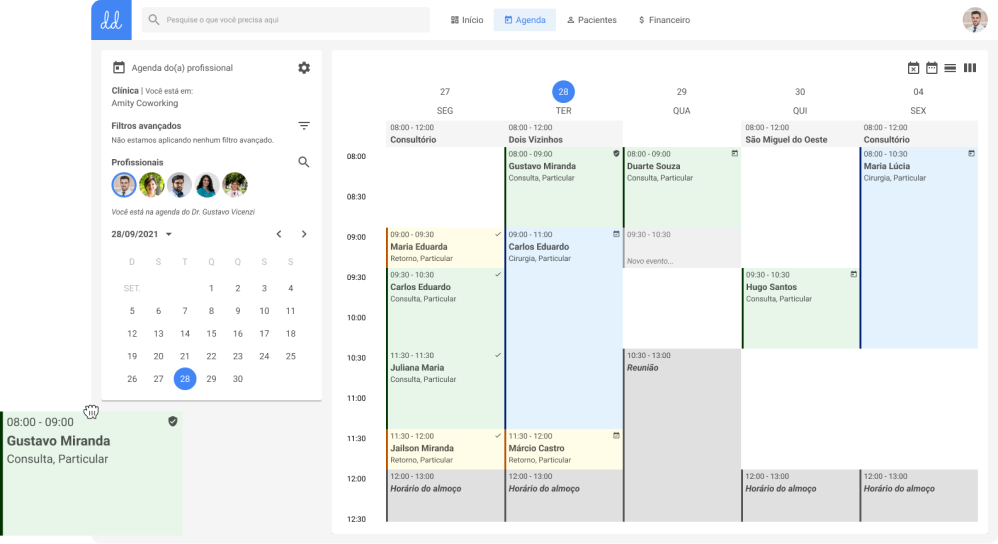Select the fourth professional avatar

[207, 185]
